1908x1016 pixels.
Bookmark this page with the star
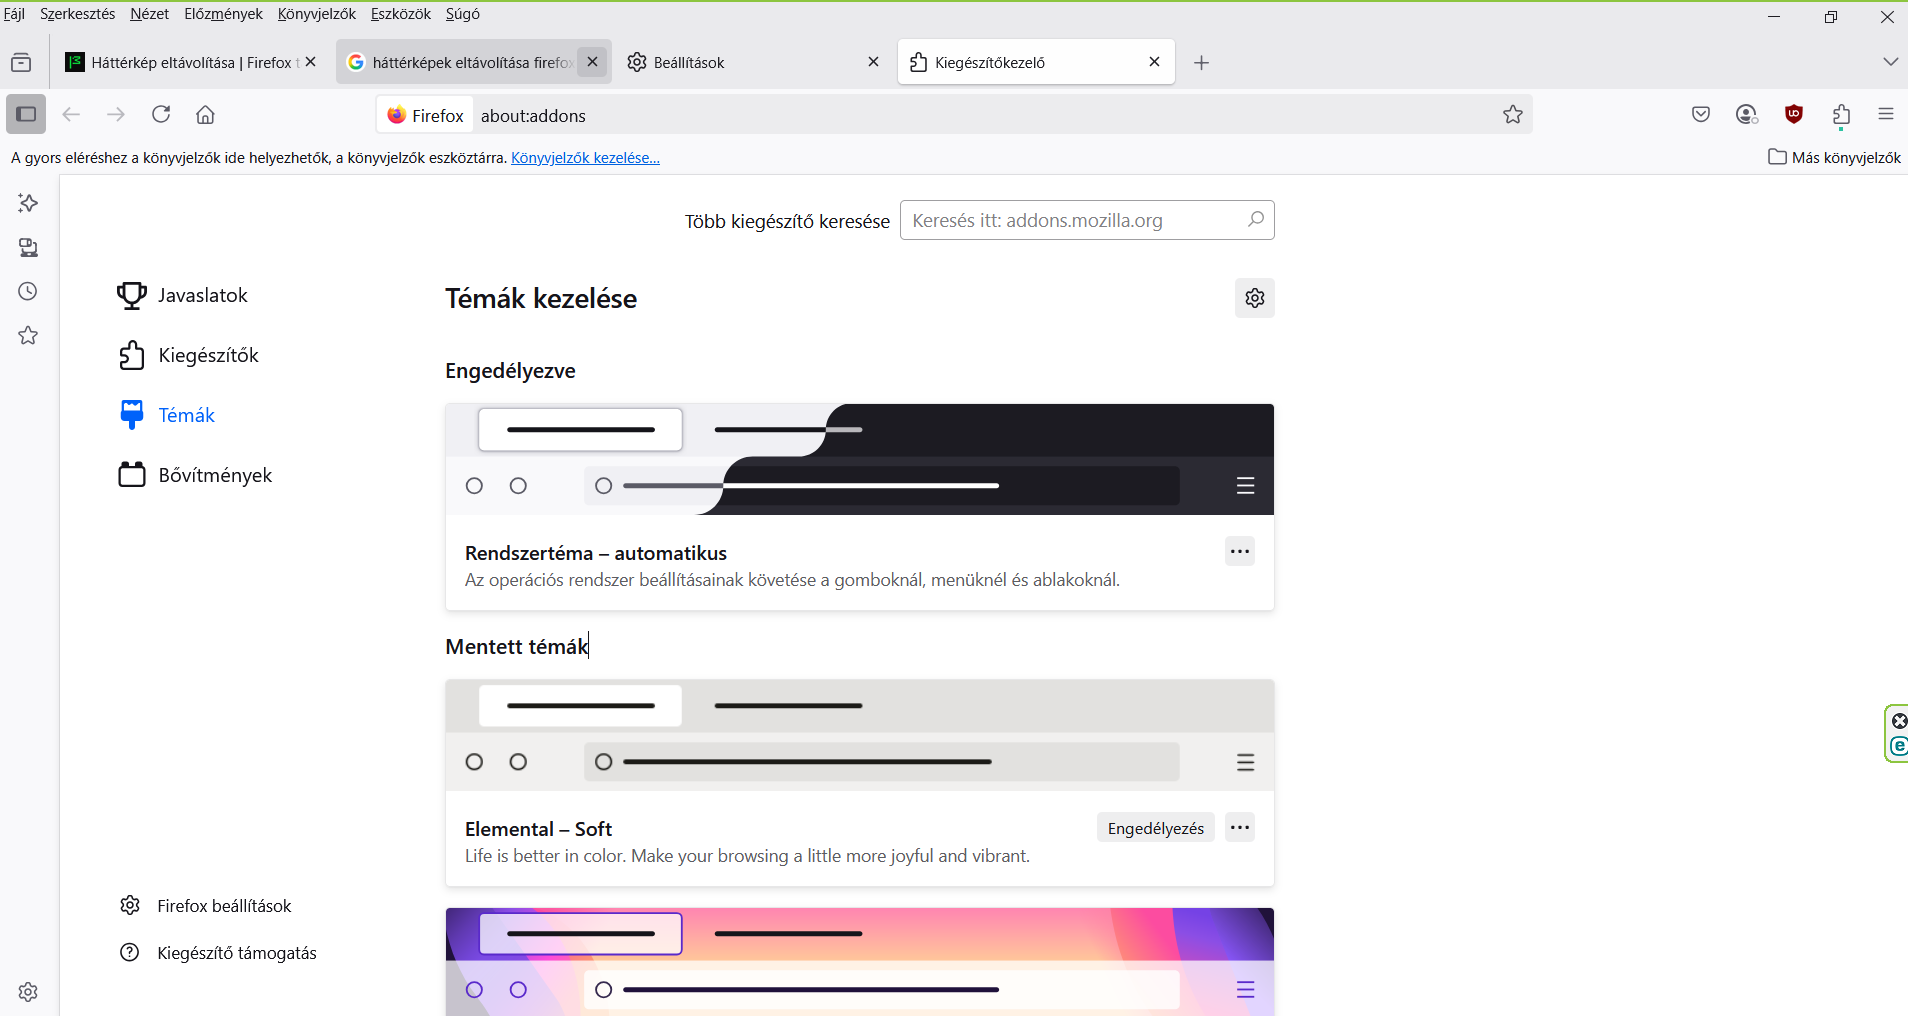[1513, 114]
